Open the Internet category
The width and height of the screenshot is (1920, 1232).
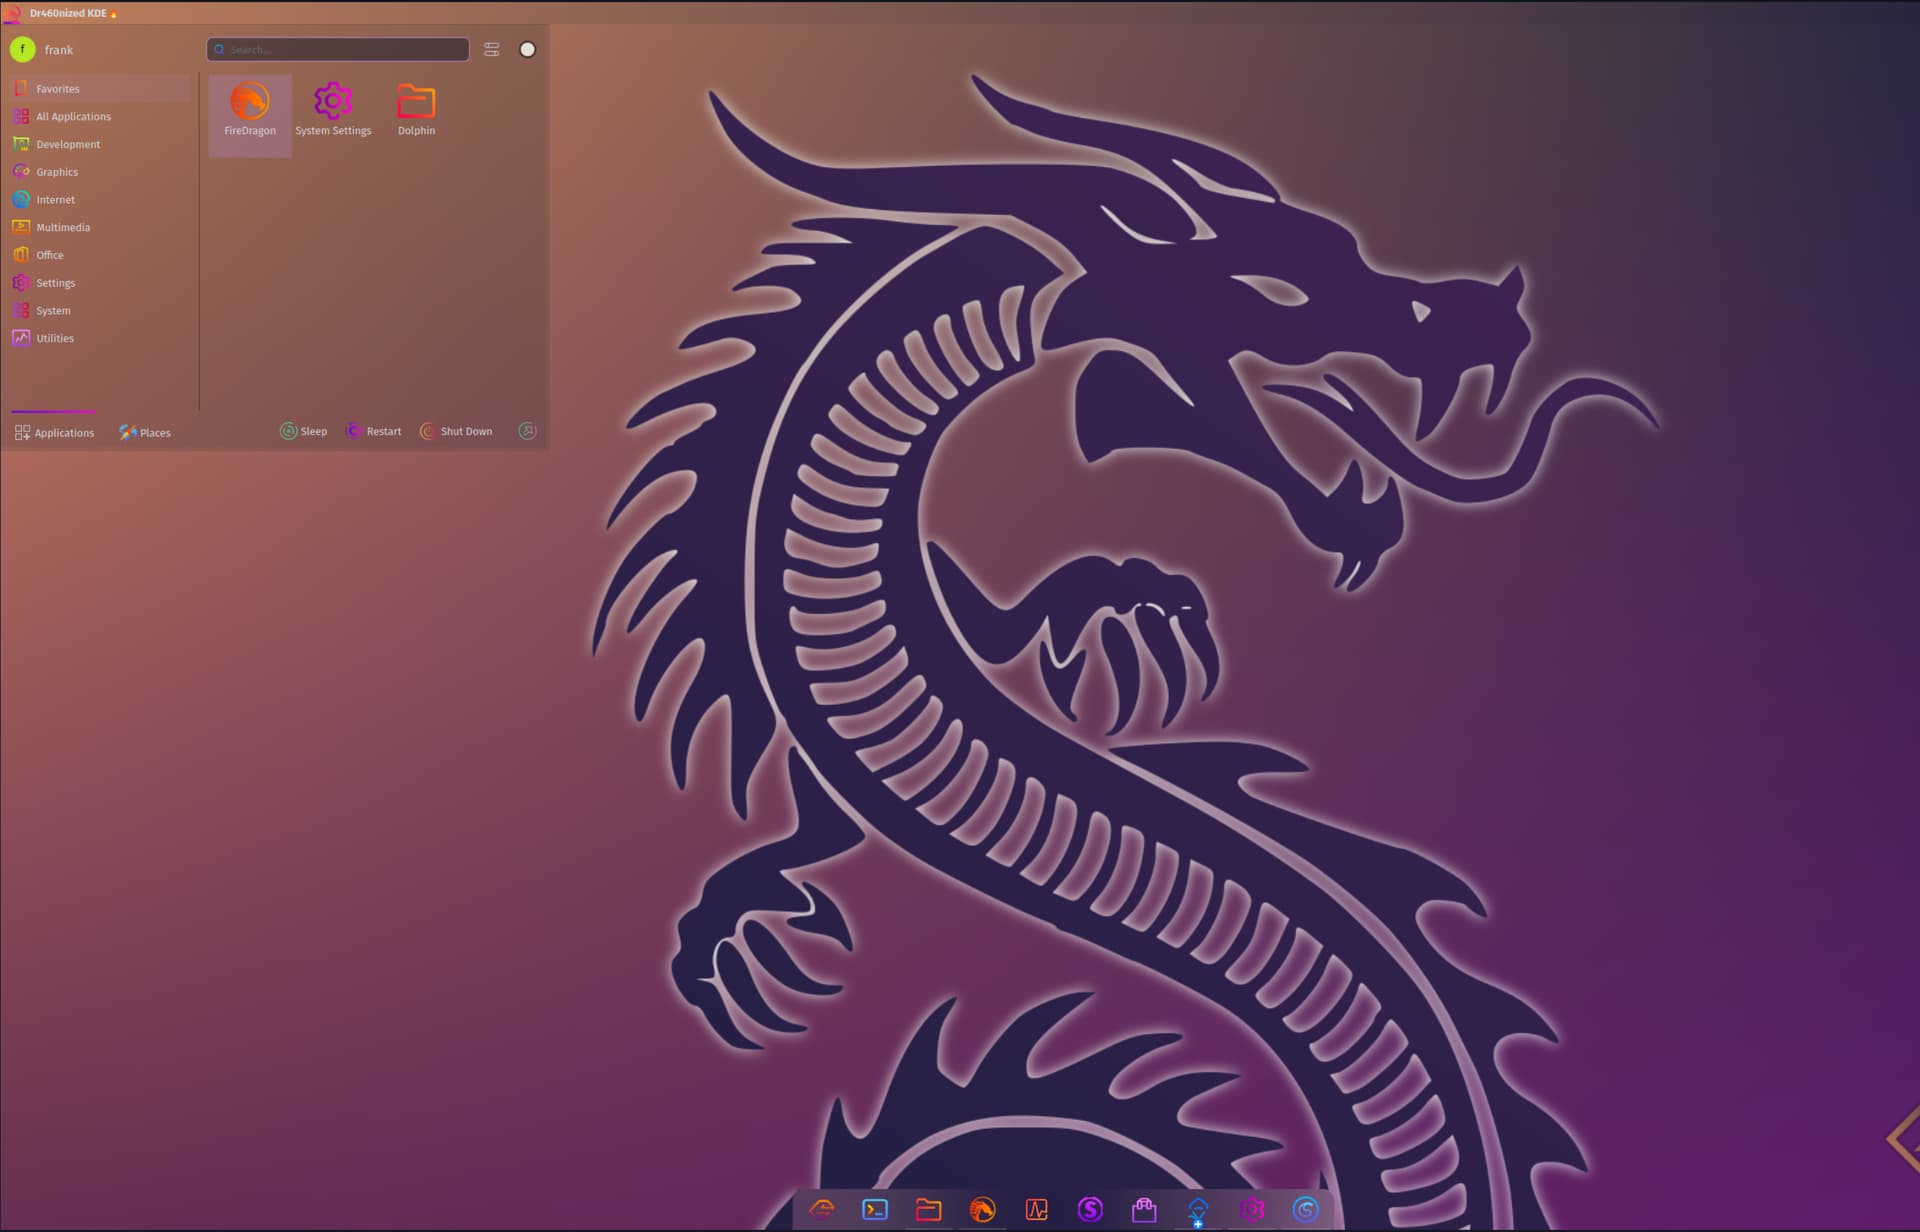click(99, 200)
